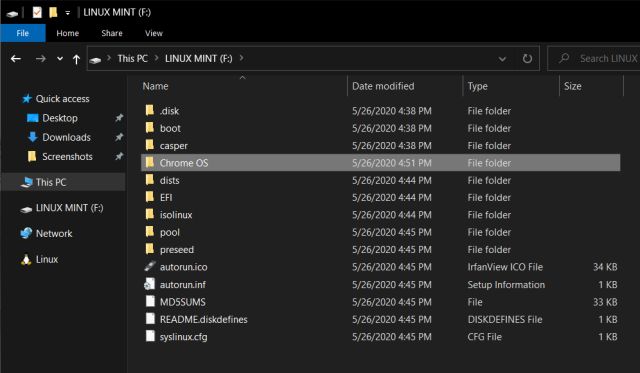Expand the chevron after LINUX MINT (F:) breadcrumb
This screenshot has width=640, height=373.
point(242,58)
